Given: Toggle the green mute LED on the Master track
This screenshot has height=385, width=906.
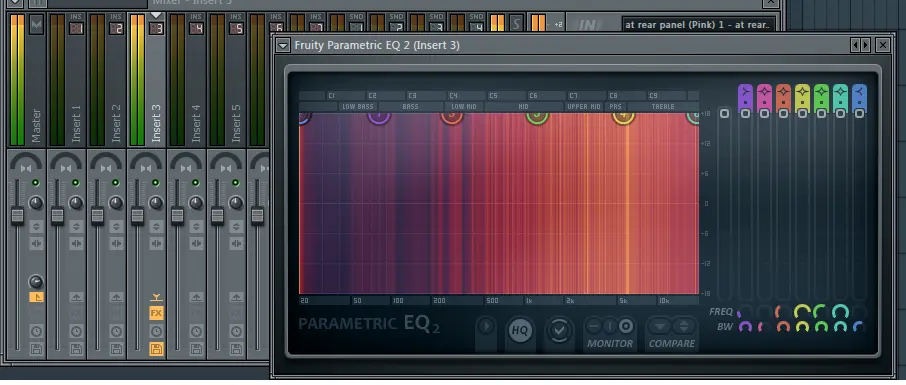Looking at the screenshot, I should (35, 183).
